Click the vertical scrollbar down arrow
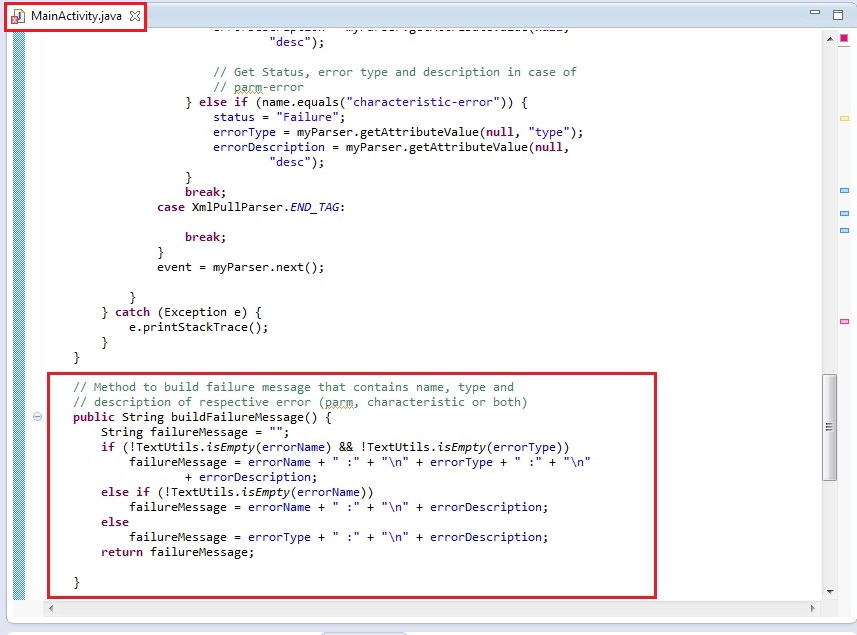The image size is (857, 635). point(829,593)
